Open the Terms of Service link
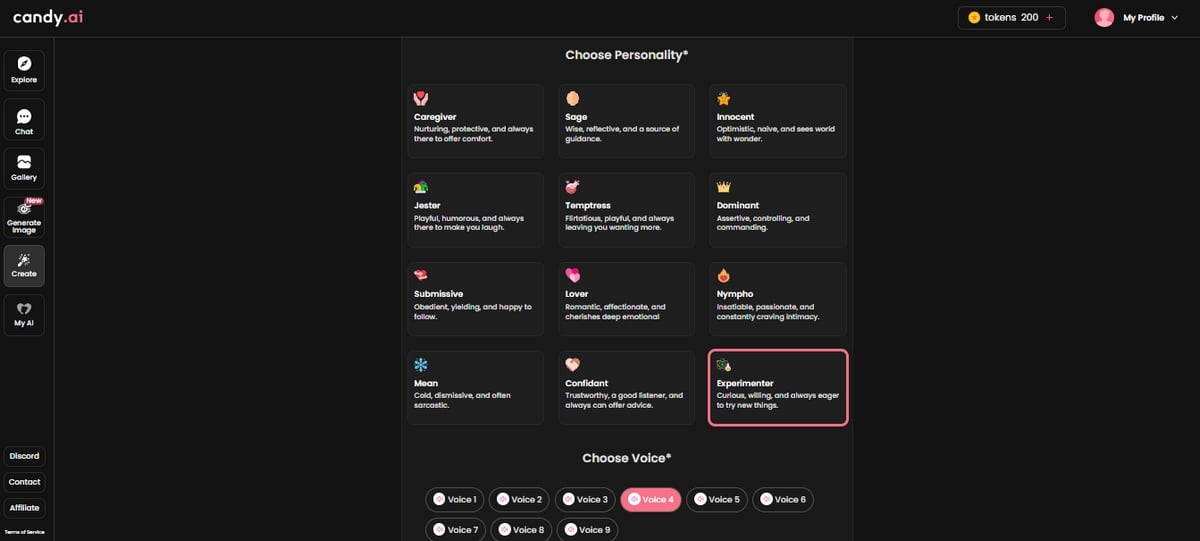Screen dimensions: 1200x541 point(24,532)
